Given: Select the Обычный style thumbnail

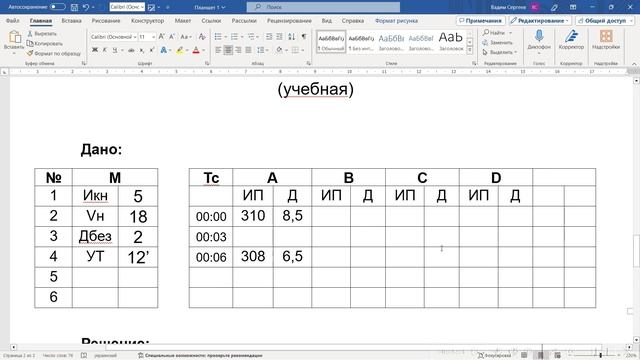Looking at the screenshot, I should (331, 42).
